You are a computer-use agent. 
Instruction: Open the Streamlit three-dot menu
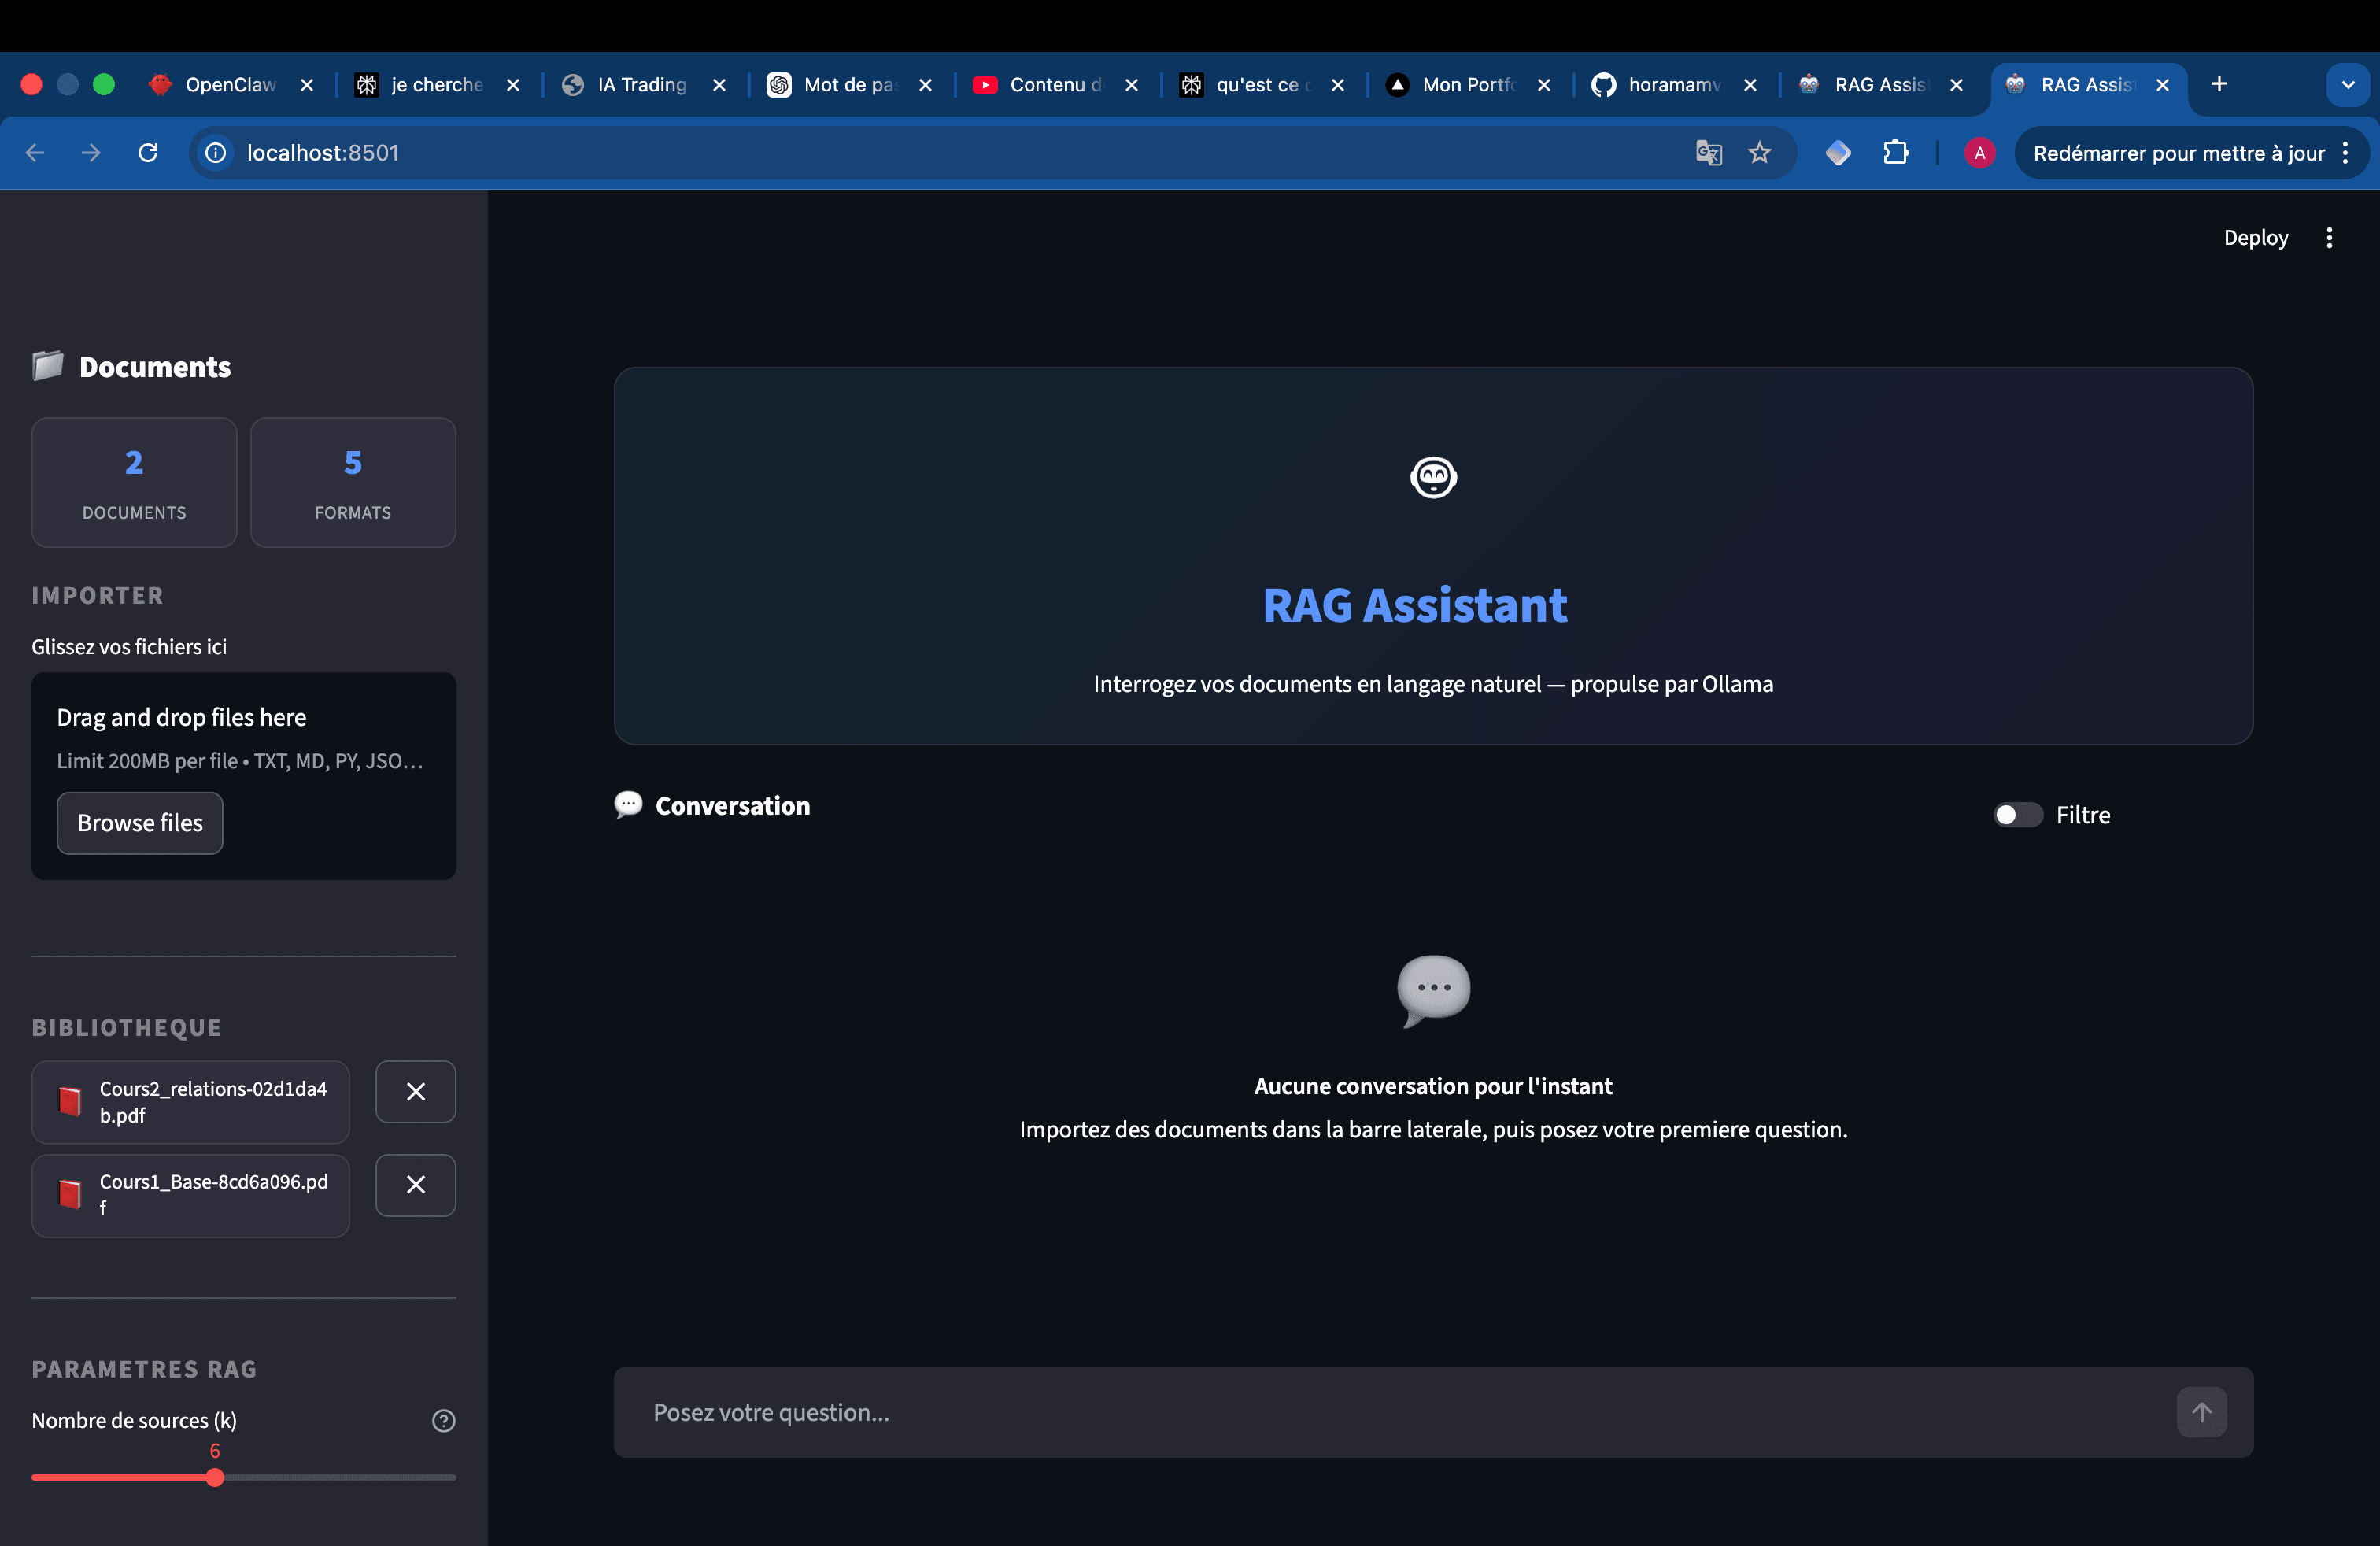2329,237
